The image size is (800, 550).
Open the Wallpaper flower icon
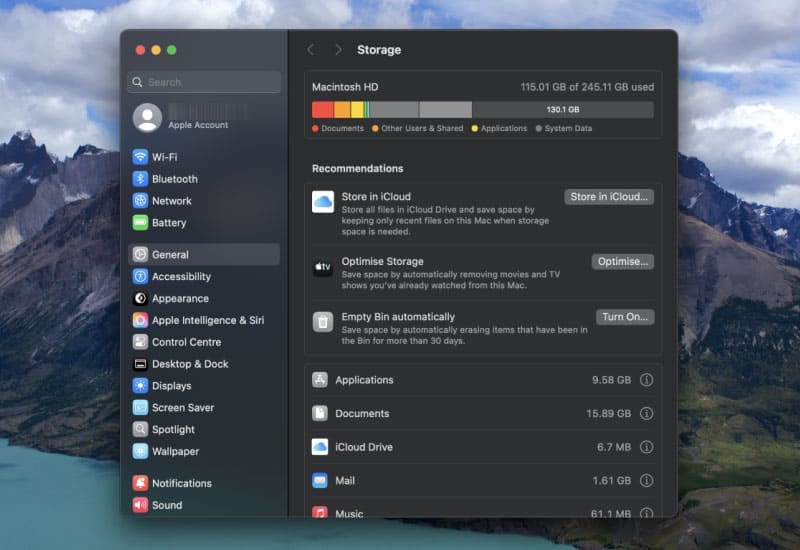click(140, 451)
